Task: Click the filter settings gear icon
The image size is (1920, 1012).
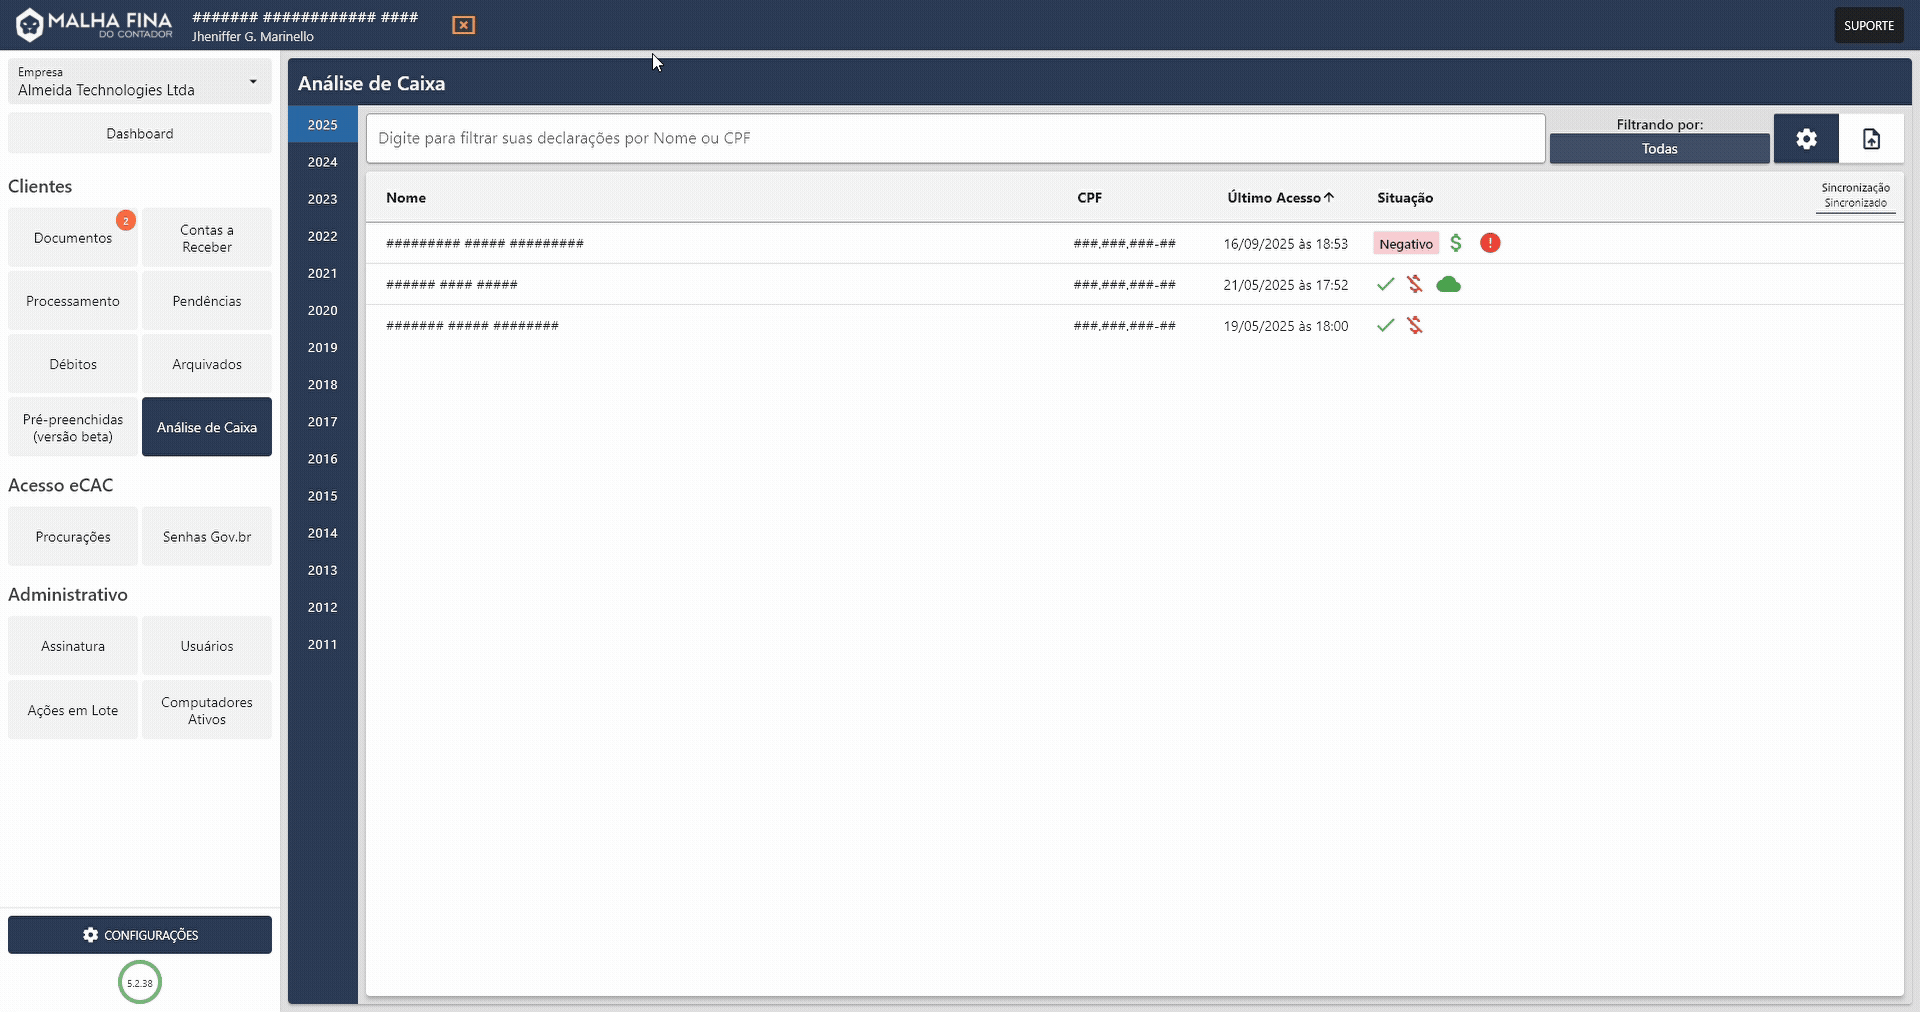Action: pyautogui.click(x=1806, y=138)
